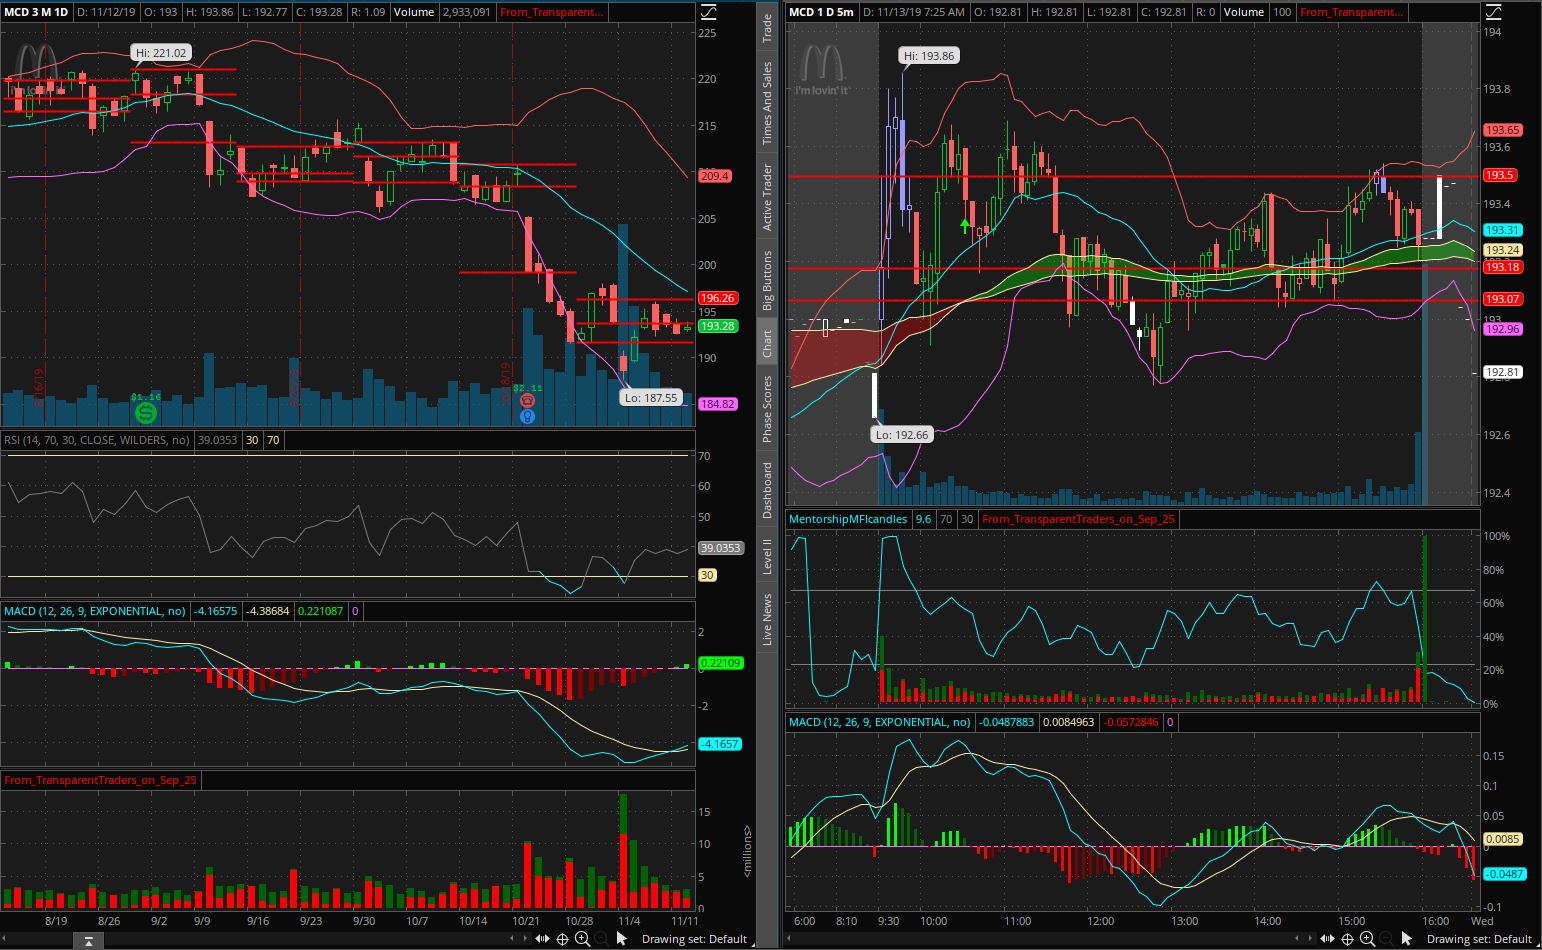Image resolution: width=1542 pixels, height=950 pixels.
Task: Zoom in using magnifier under right chart
Action: click(1367, 938)
